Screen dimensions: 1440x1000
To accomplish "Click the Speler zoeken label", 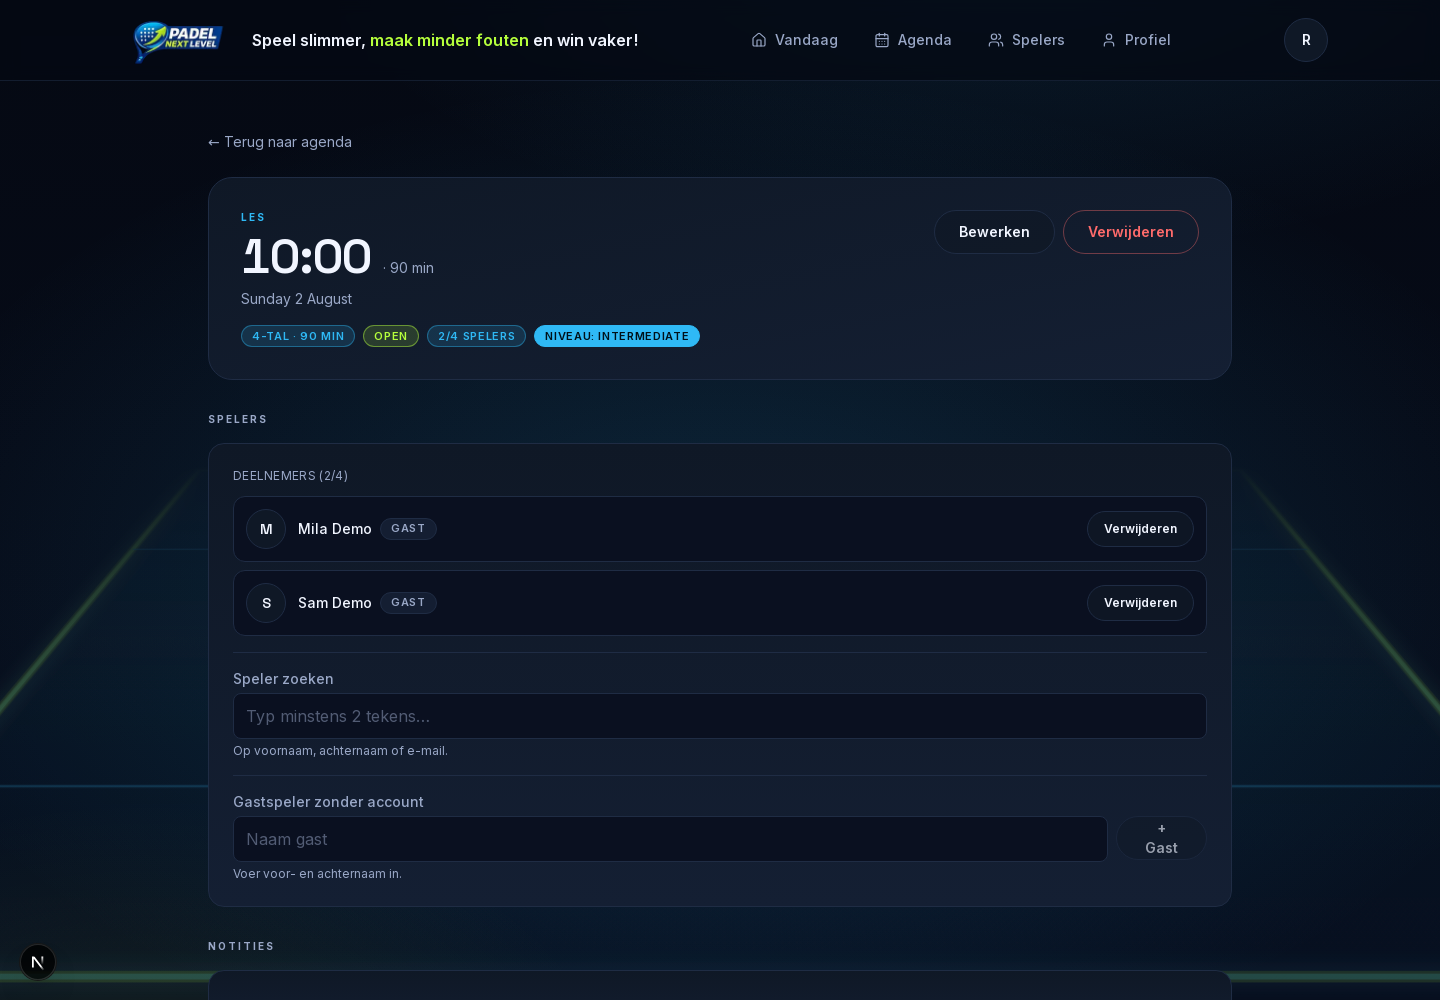I will click(x=283, y=679).
